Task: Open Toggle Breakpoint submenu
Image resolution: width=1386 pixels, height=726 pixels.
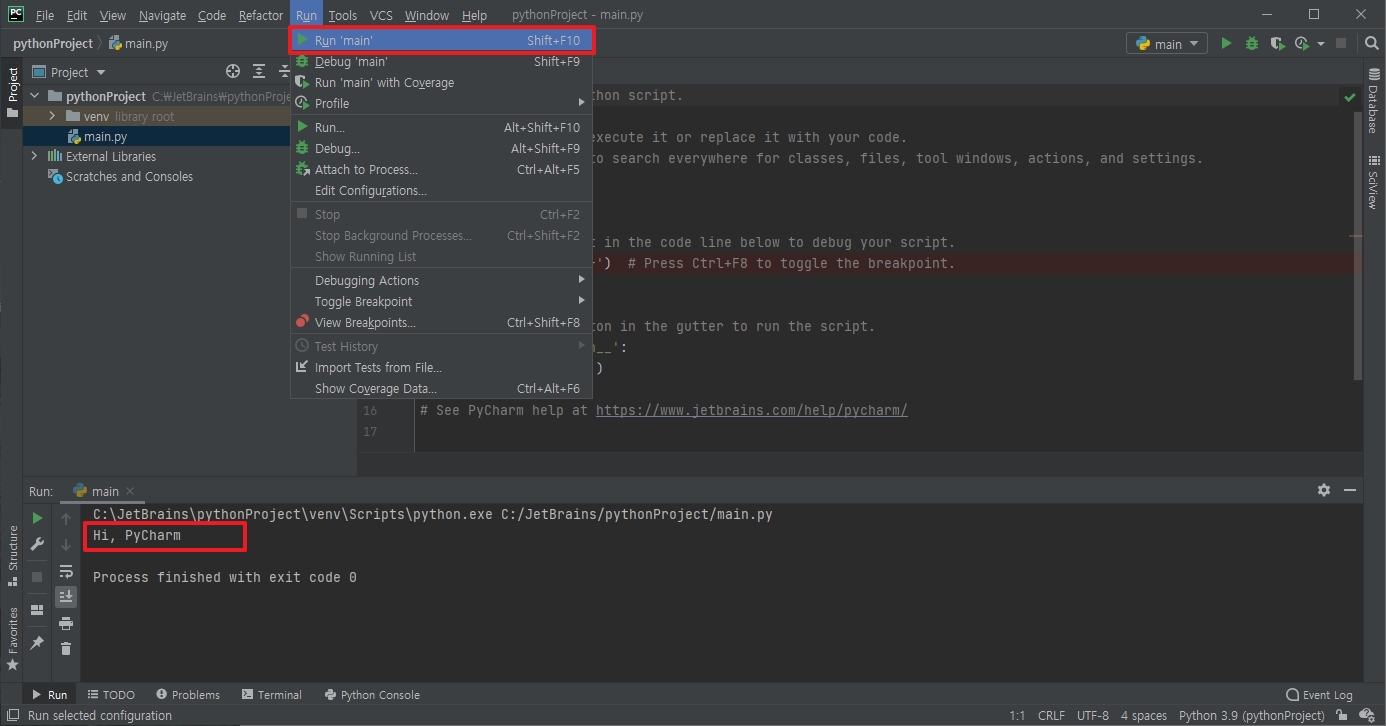Action: click(441, 301)
